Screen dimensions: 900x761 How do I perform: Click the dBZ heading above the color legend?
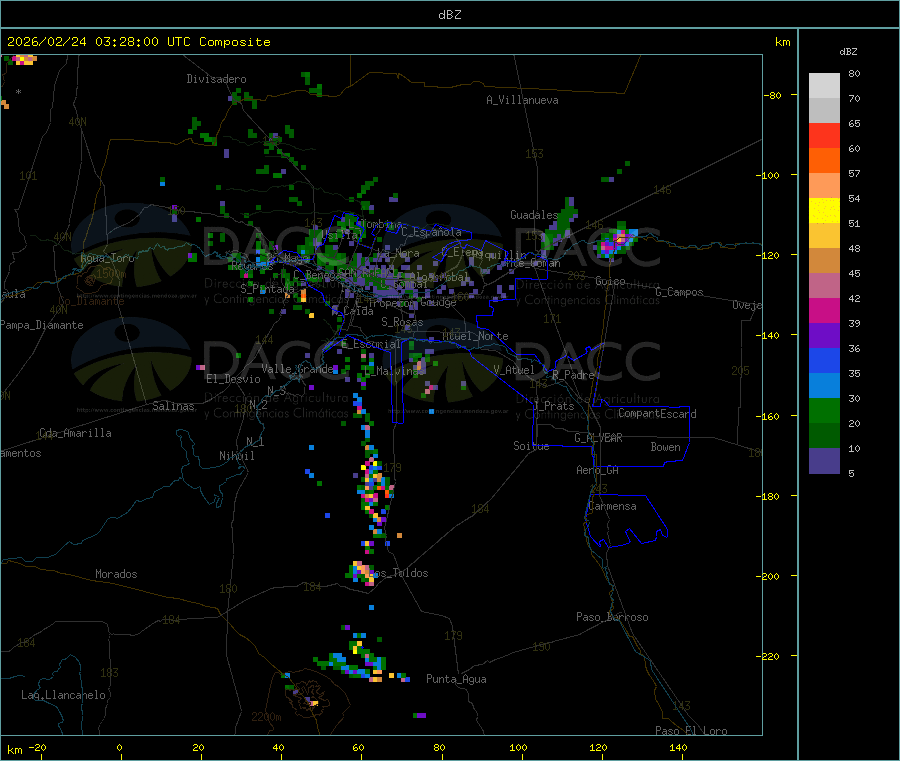coord(848,52)
